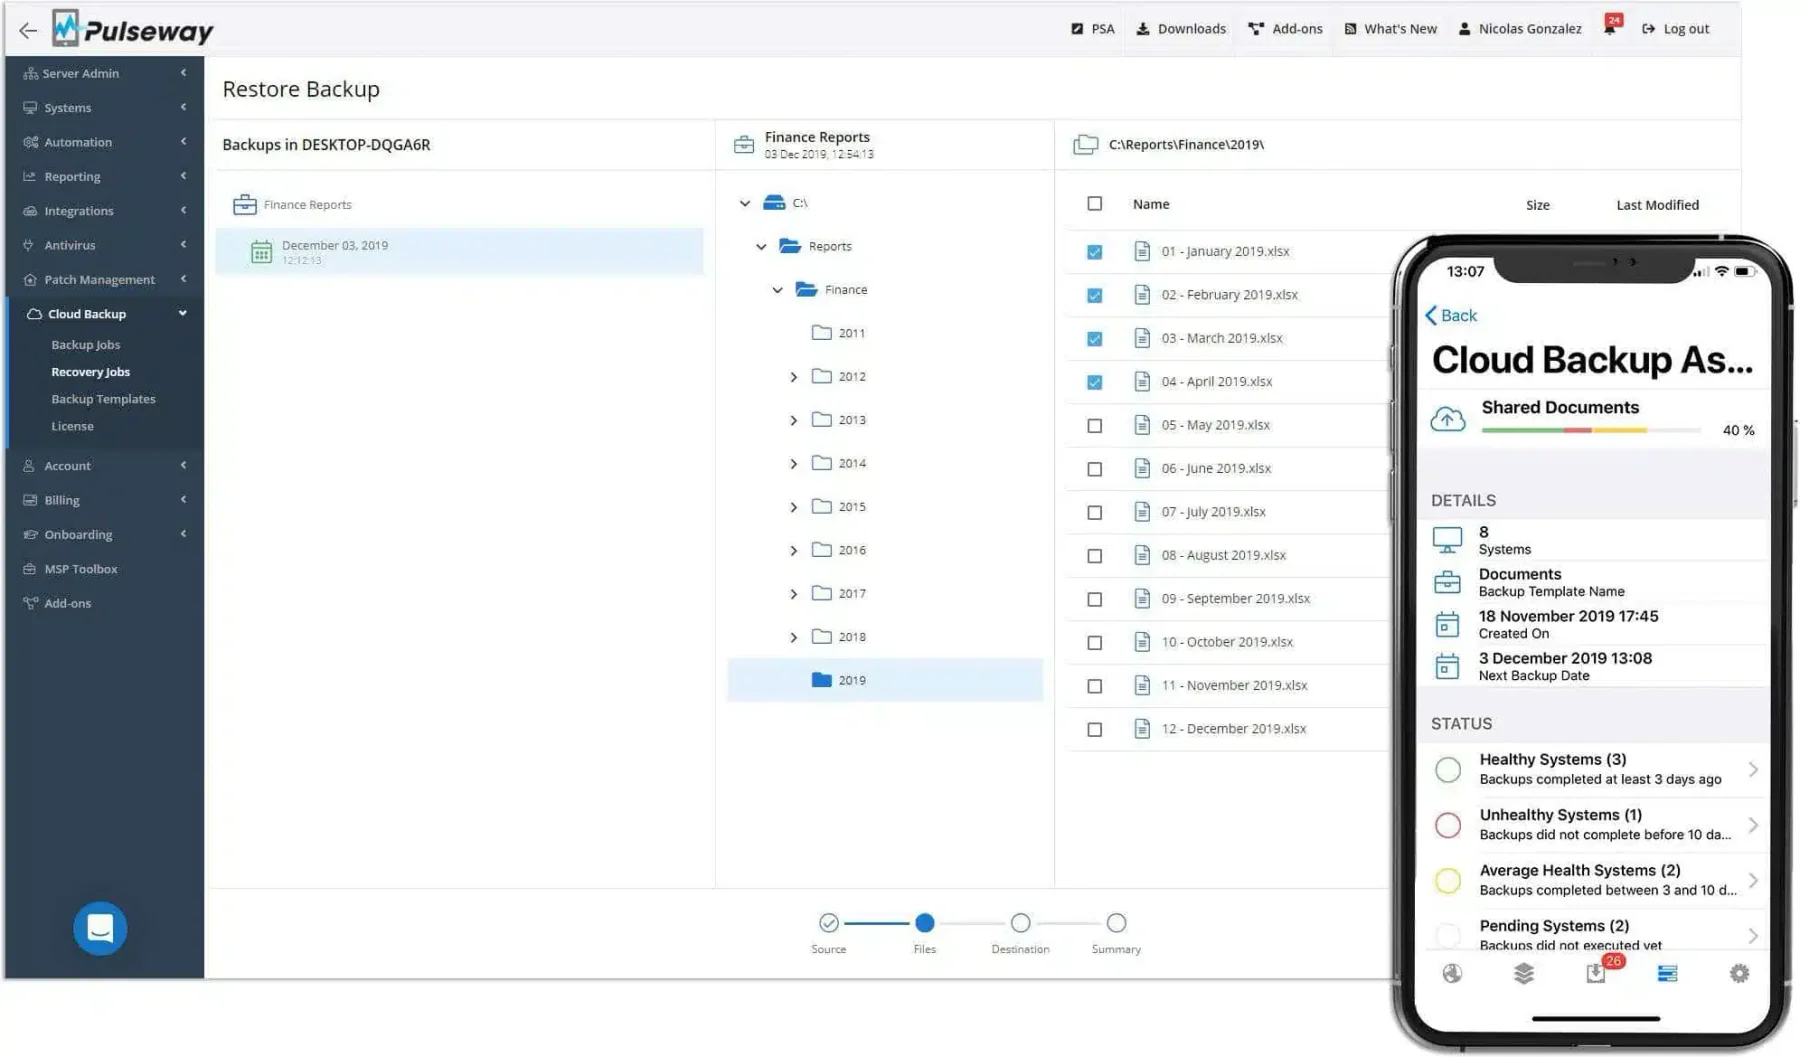Tap the Back button on phone screen
The height and width of the screenshot is (1057, 1800).
pos(1450,316)
